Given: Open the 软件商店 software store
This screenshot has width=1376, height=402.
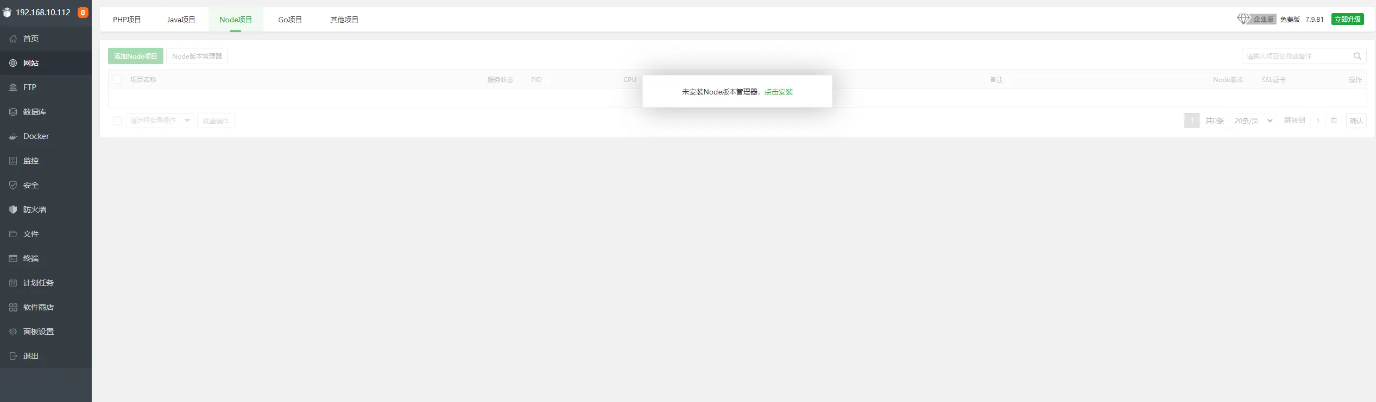Looking at the screenshot, I should [x=38, y=307].
